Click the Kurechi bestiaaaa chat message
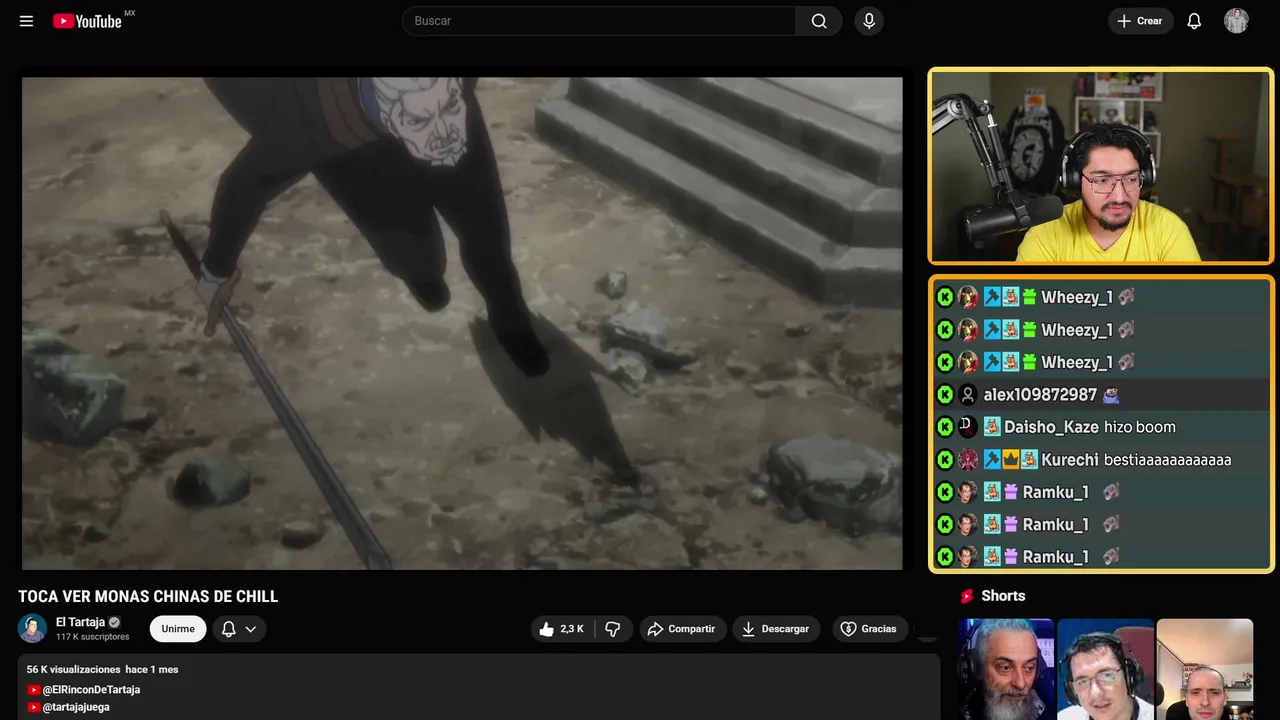The height and width of the screenshot is (720, 1280). pos(1102,460)
